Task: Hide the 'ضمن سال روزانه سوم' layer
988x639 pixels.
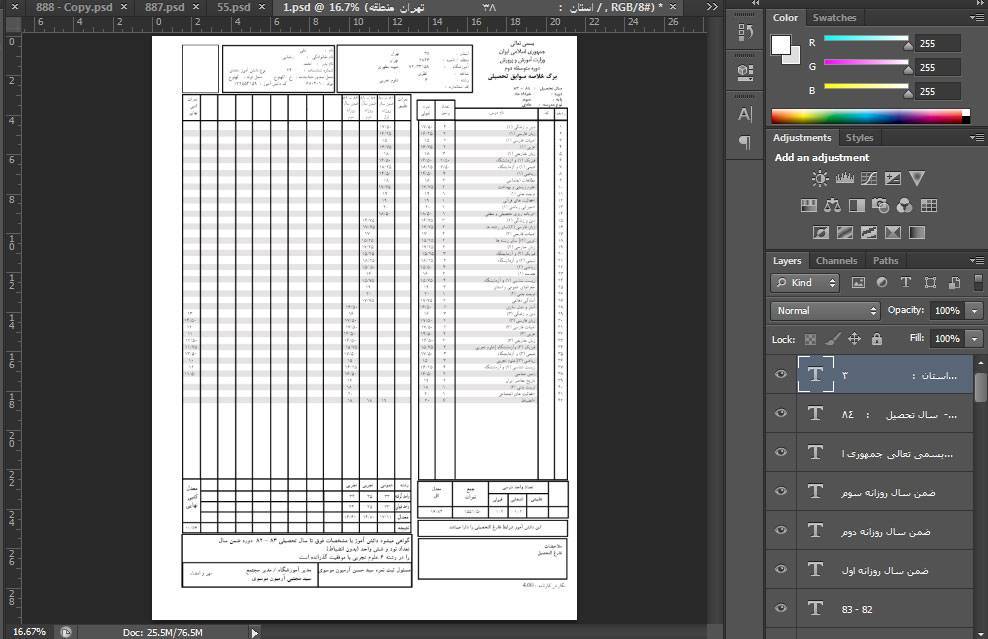Action: coord(781,492)
